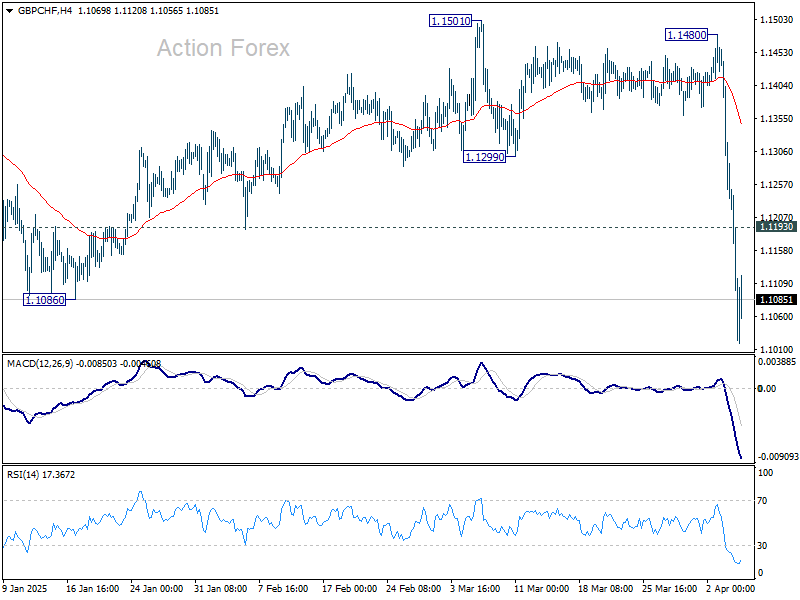
Task: Click the RSI scale value 30
Action: 762,545
